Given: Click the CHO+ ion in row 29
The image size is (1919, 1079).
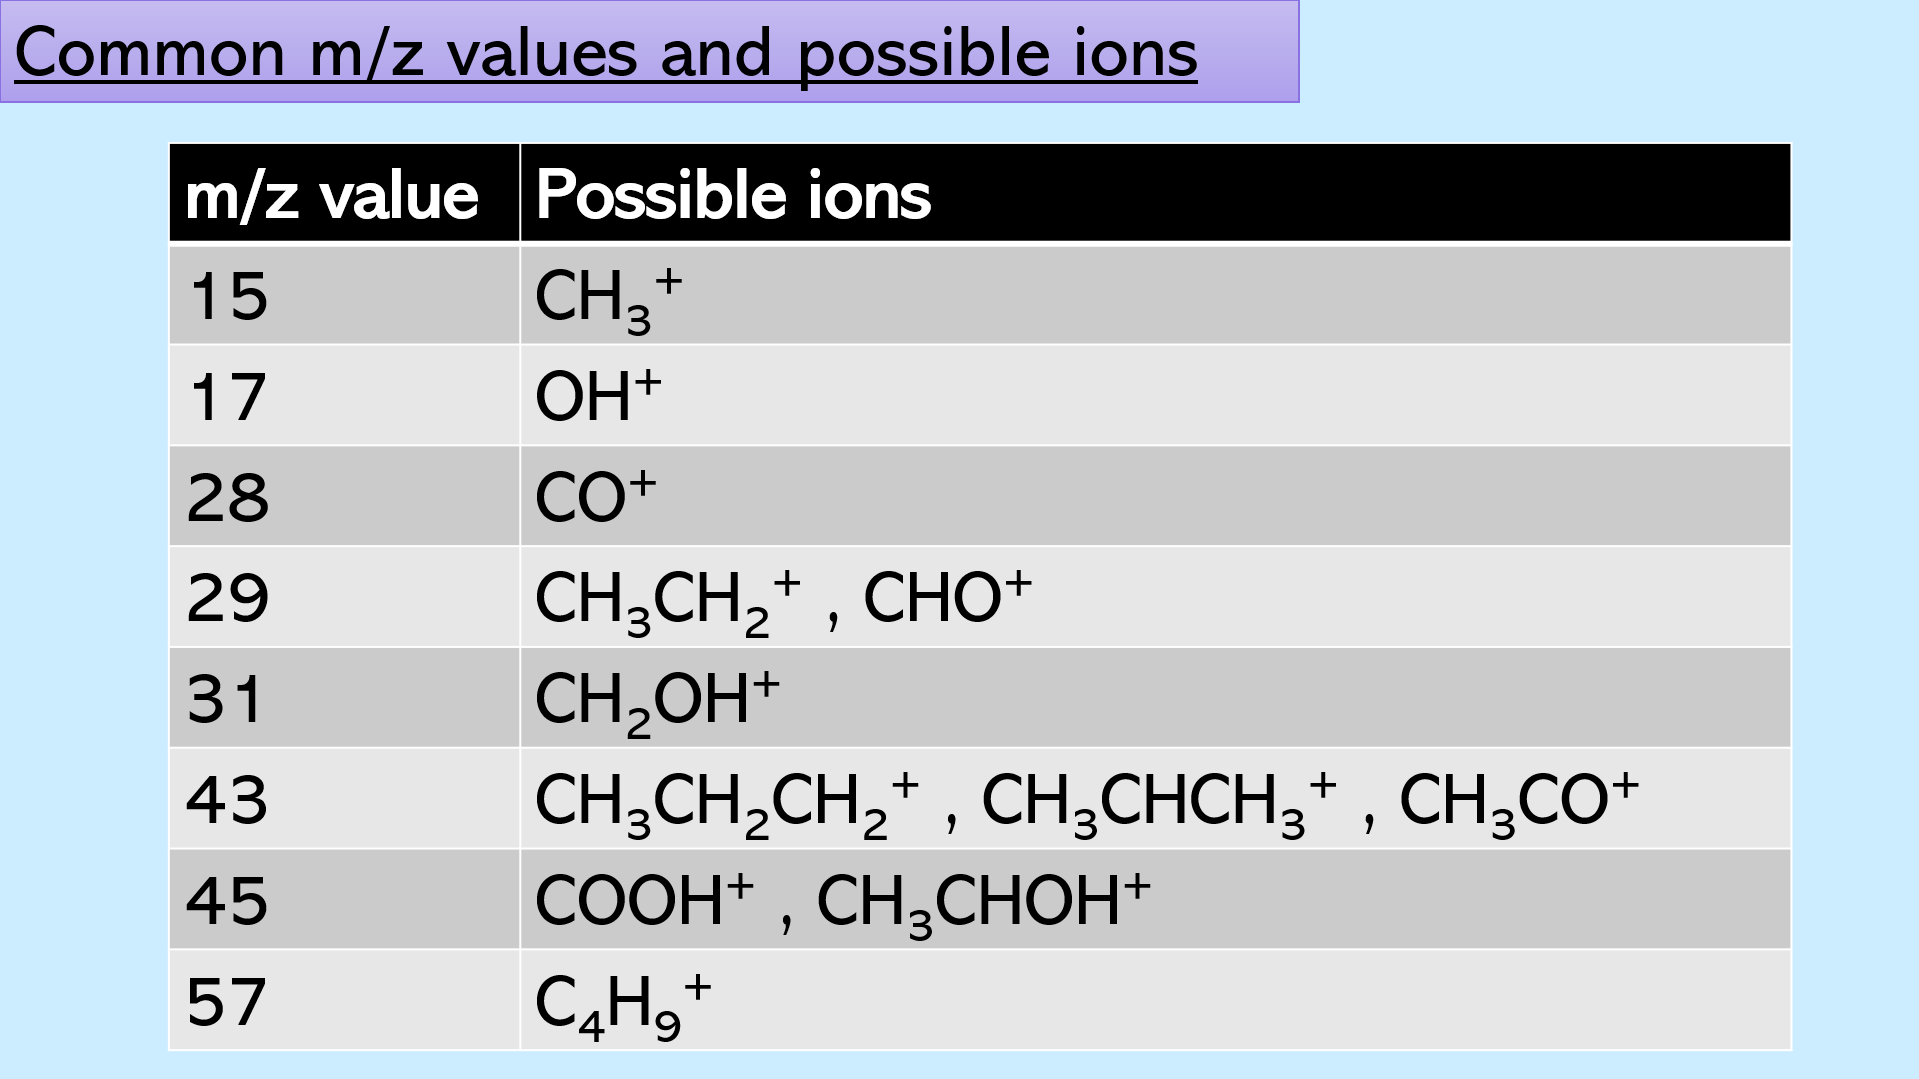Looking at the screenshot, I should [947, 597].
